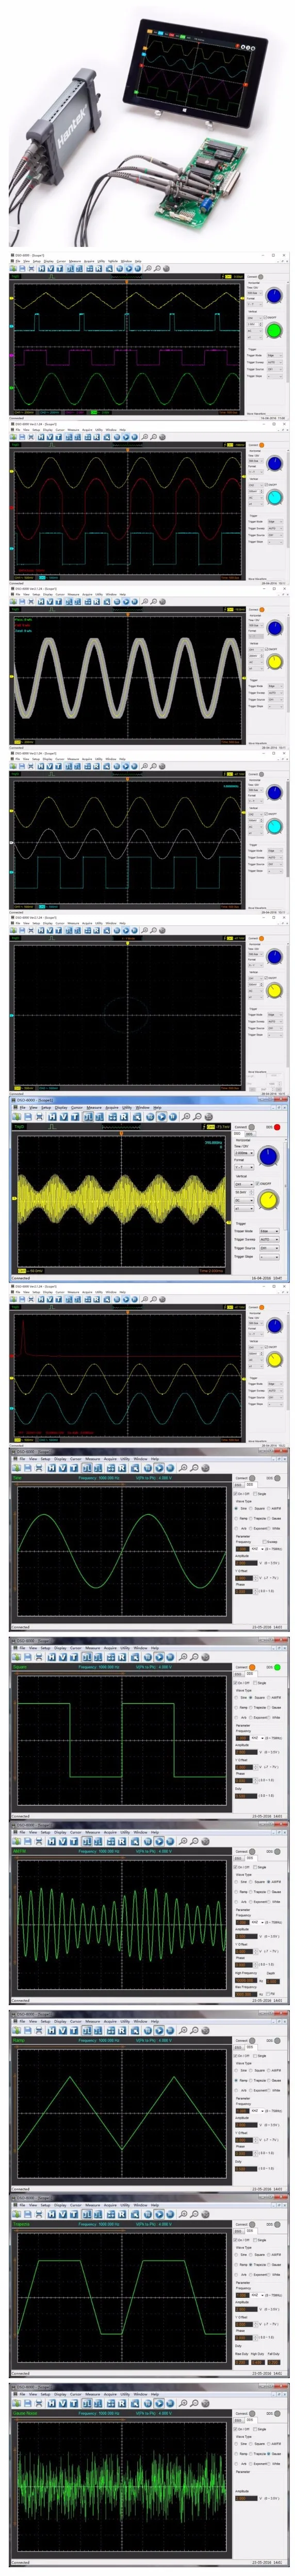Click the red DDS indicator in the modulated-wave window

(x=277, y=1127)
